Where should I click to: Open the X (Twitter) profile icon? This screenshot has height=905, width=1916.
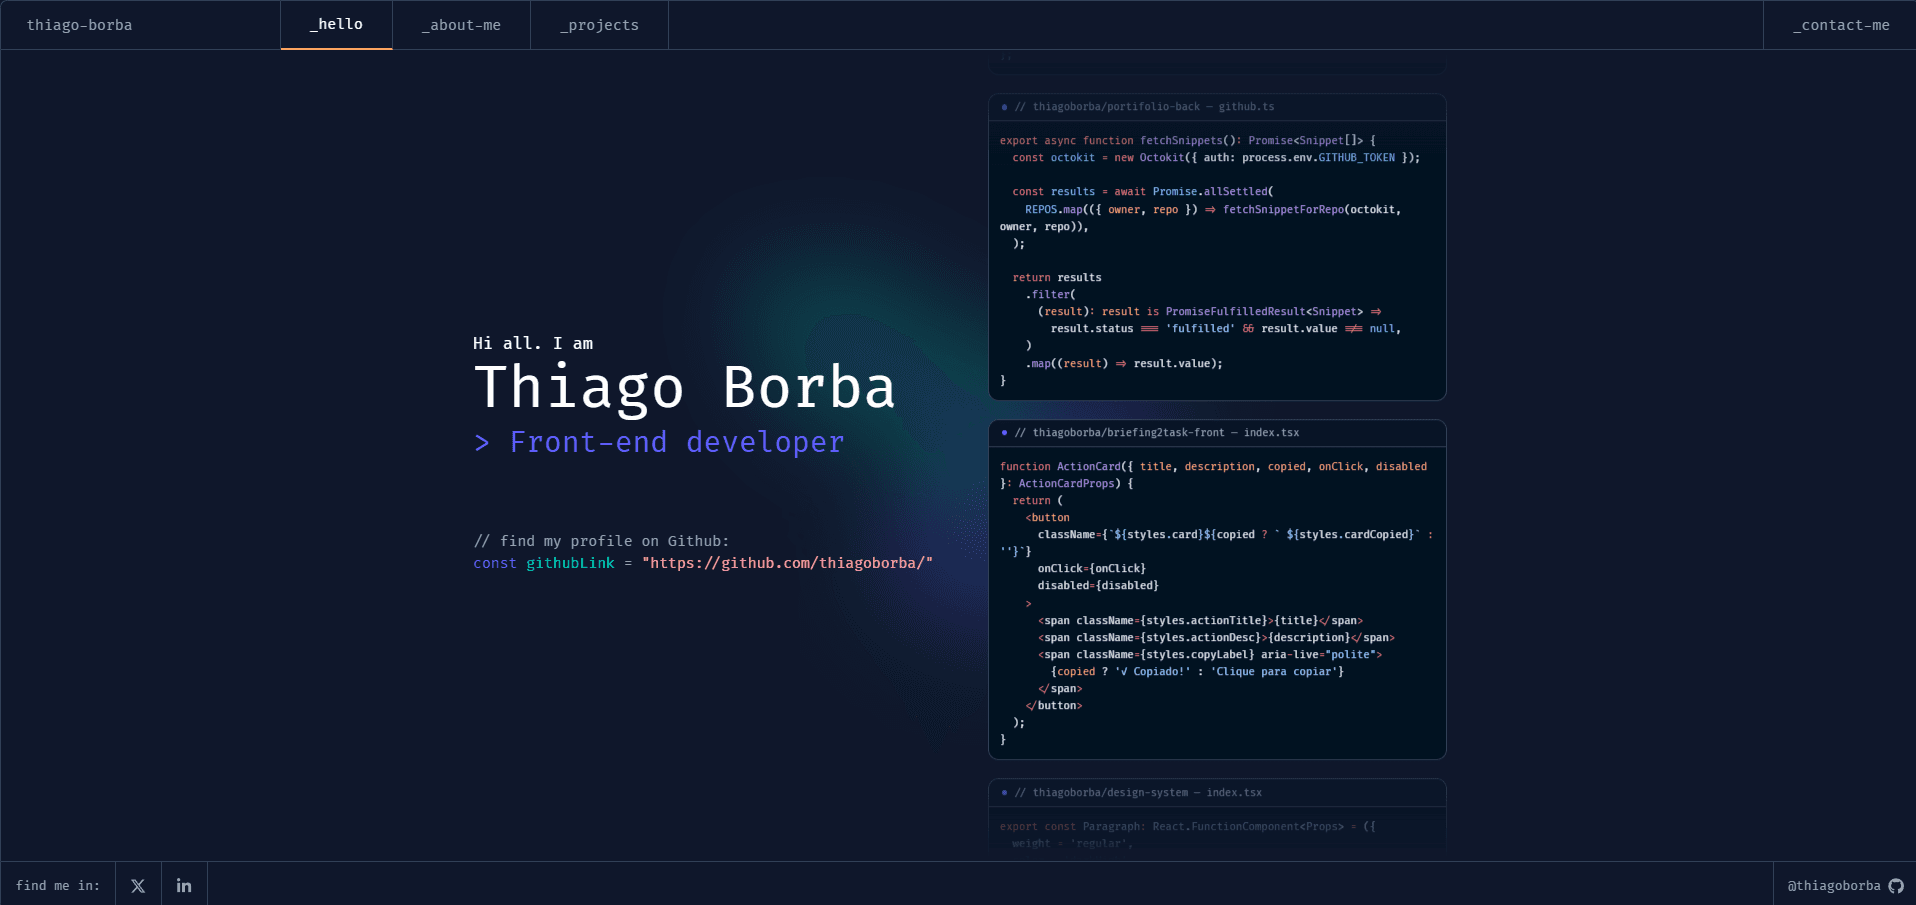point(138,885)
